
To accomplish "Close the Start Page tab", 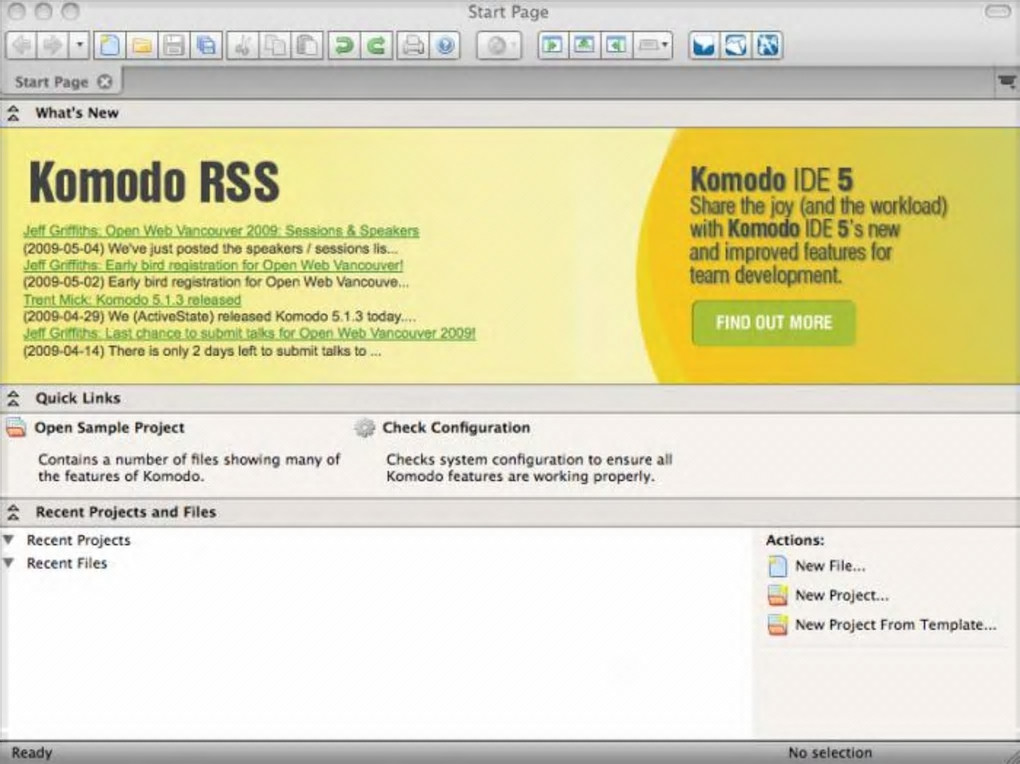I will pyautogui.click(x=105, y=82).
